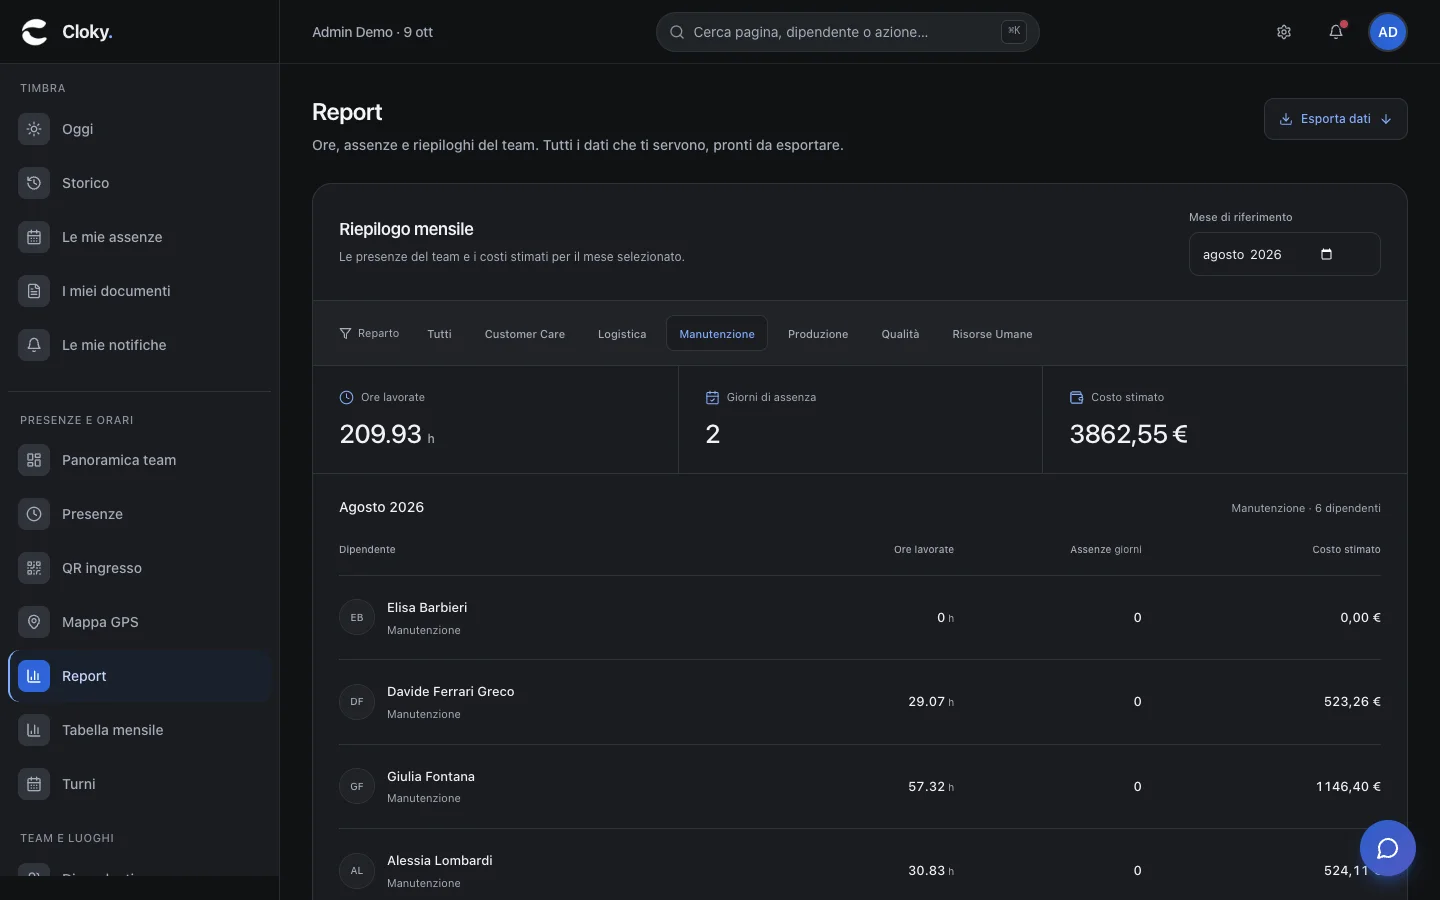1440x900 pixels.
Task: Open the chat support bubble
Action: [x=1387, y=848]
